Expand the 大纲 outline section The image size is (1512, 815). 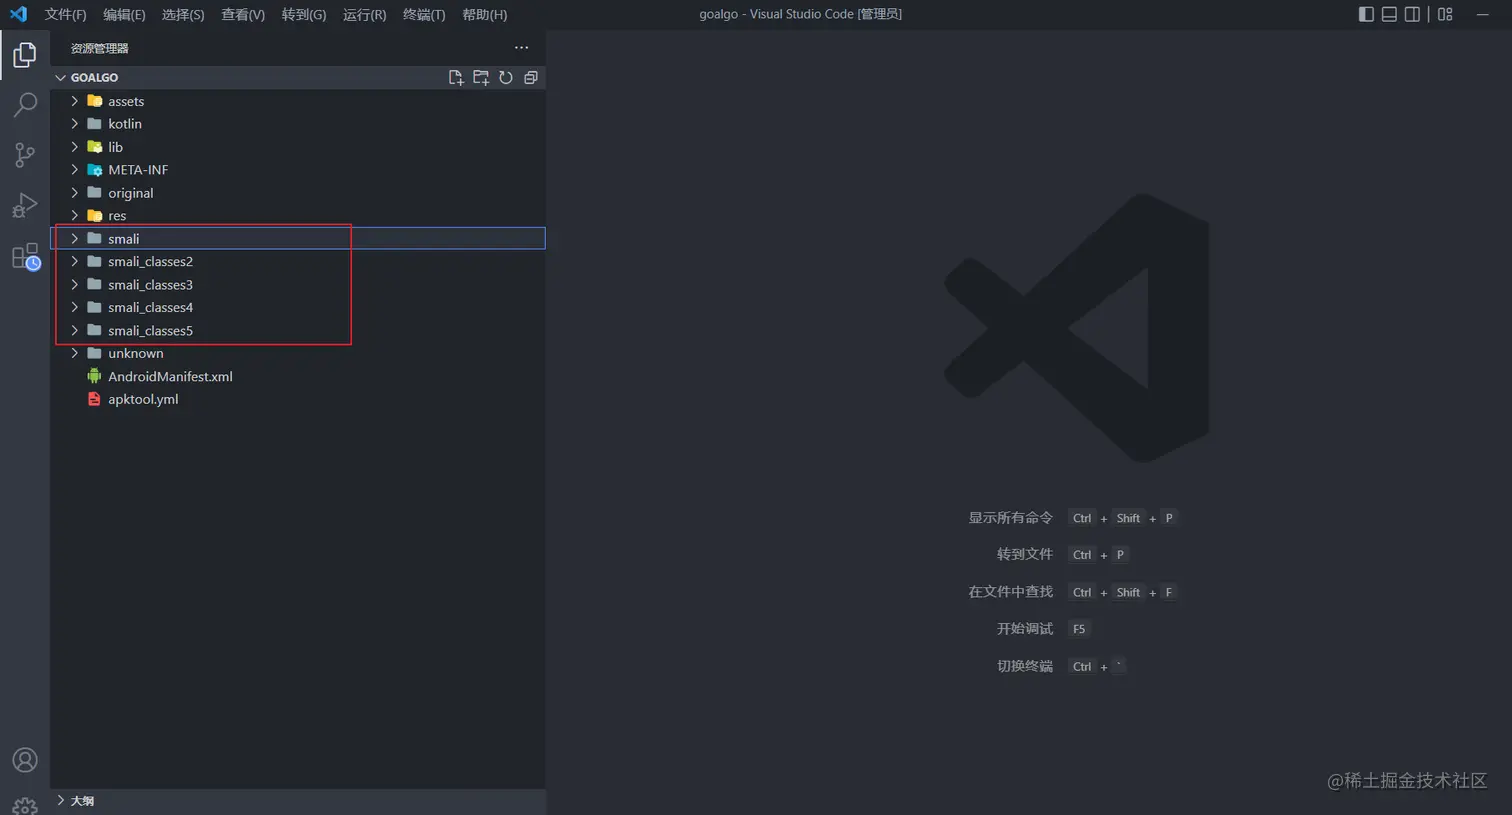point(61,800)
